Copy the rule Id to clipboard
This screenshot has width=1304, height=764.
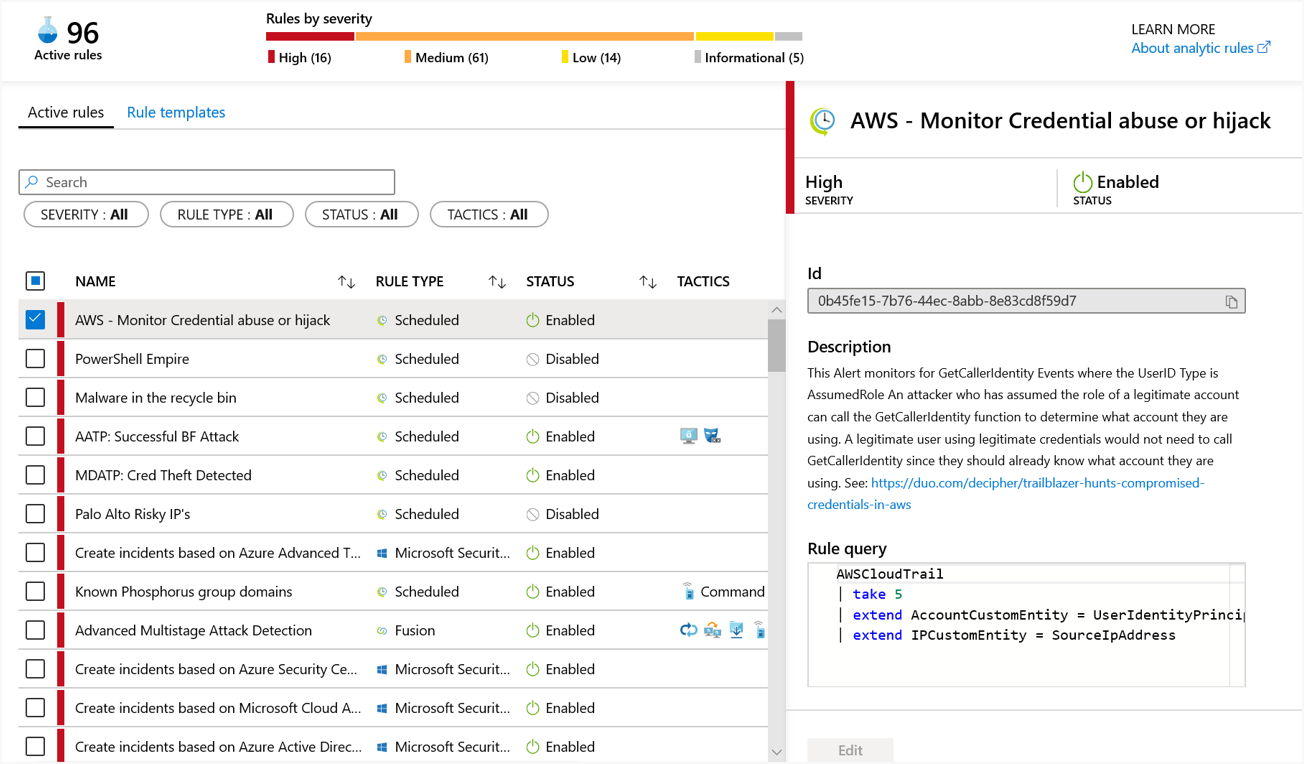click(1231, 302)
